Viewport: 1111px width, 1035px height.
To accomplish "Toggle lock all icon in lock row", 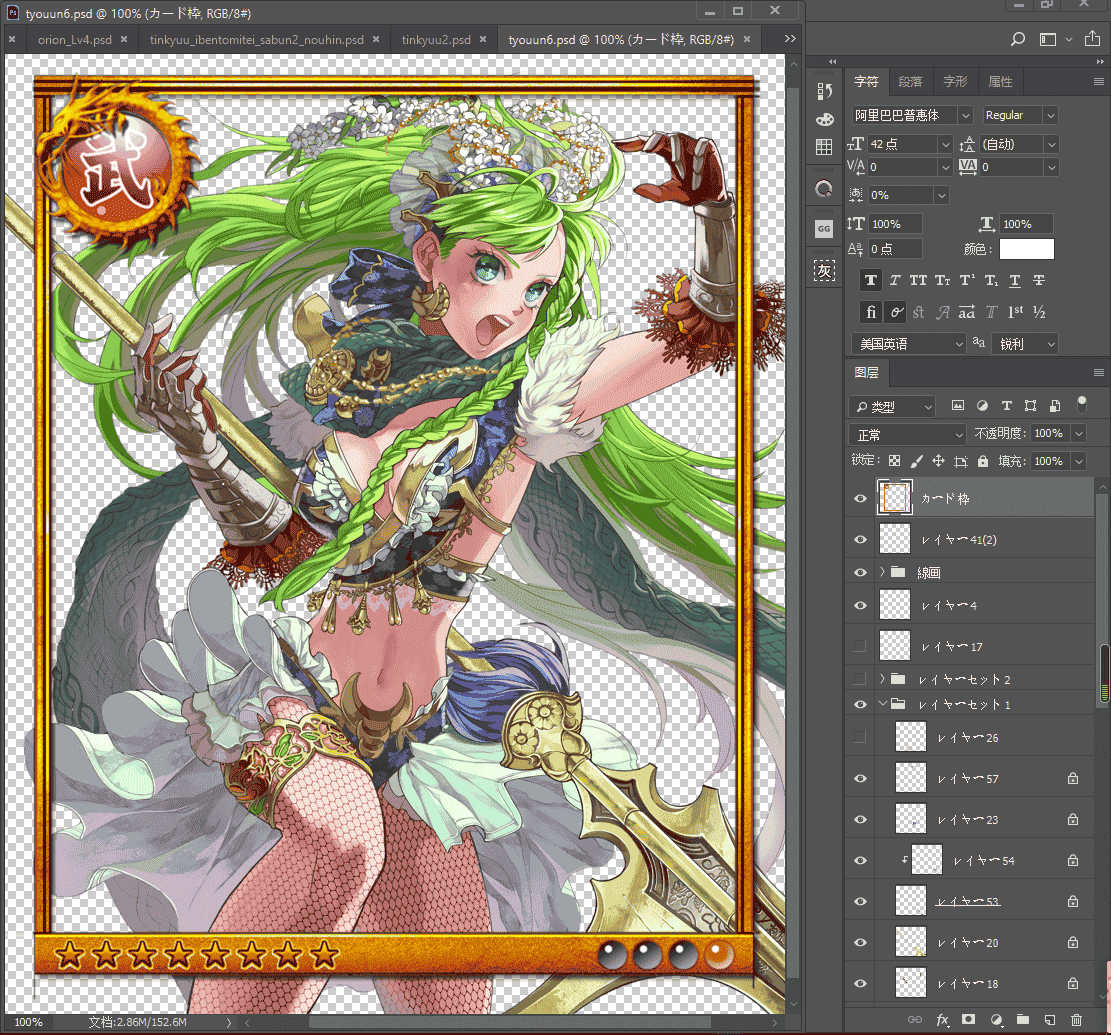I will 982,461.
